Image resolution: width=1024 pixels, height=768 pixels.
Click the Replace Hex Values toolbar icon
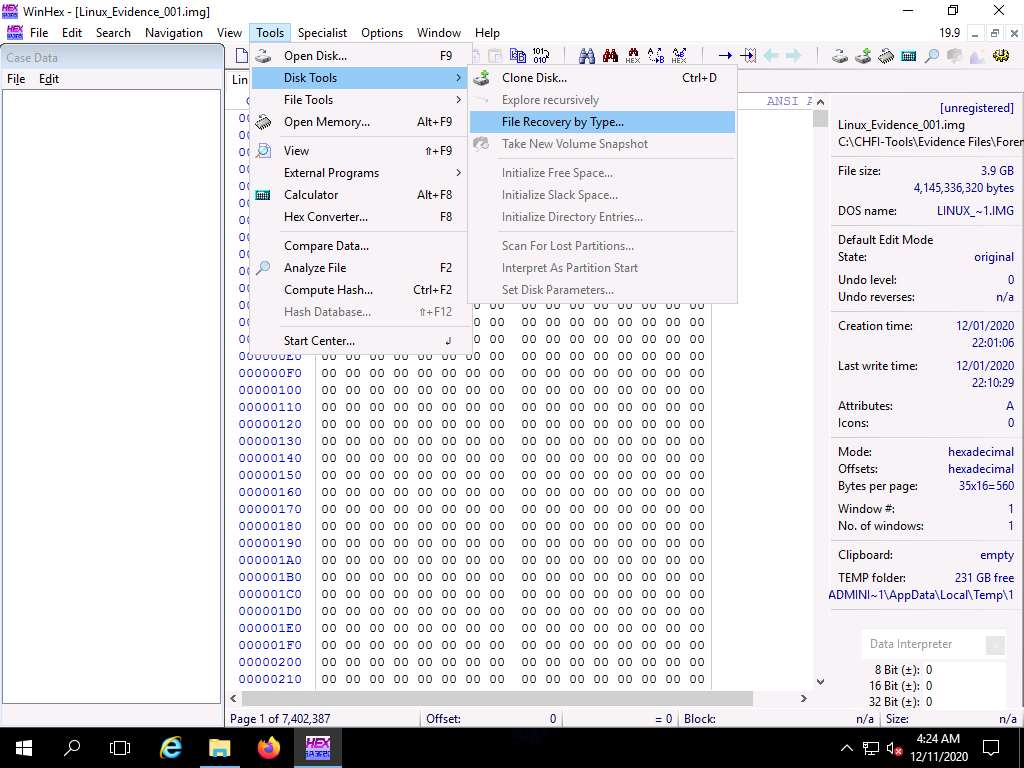[633, 56]
